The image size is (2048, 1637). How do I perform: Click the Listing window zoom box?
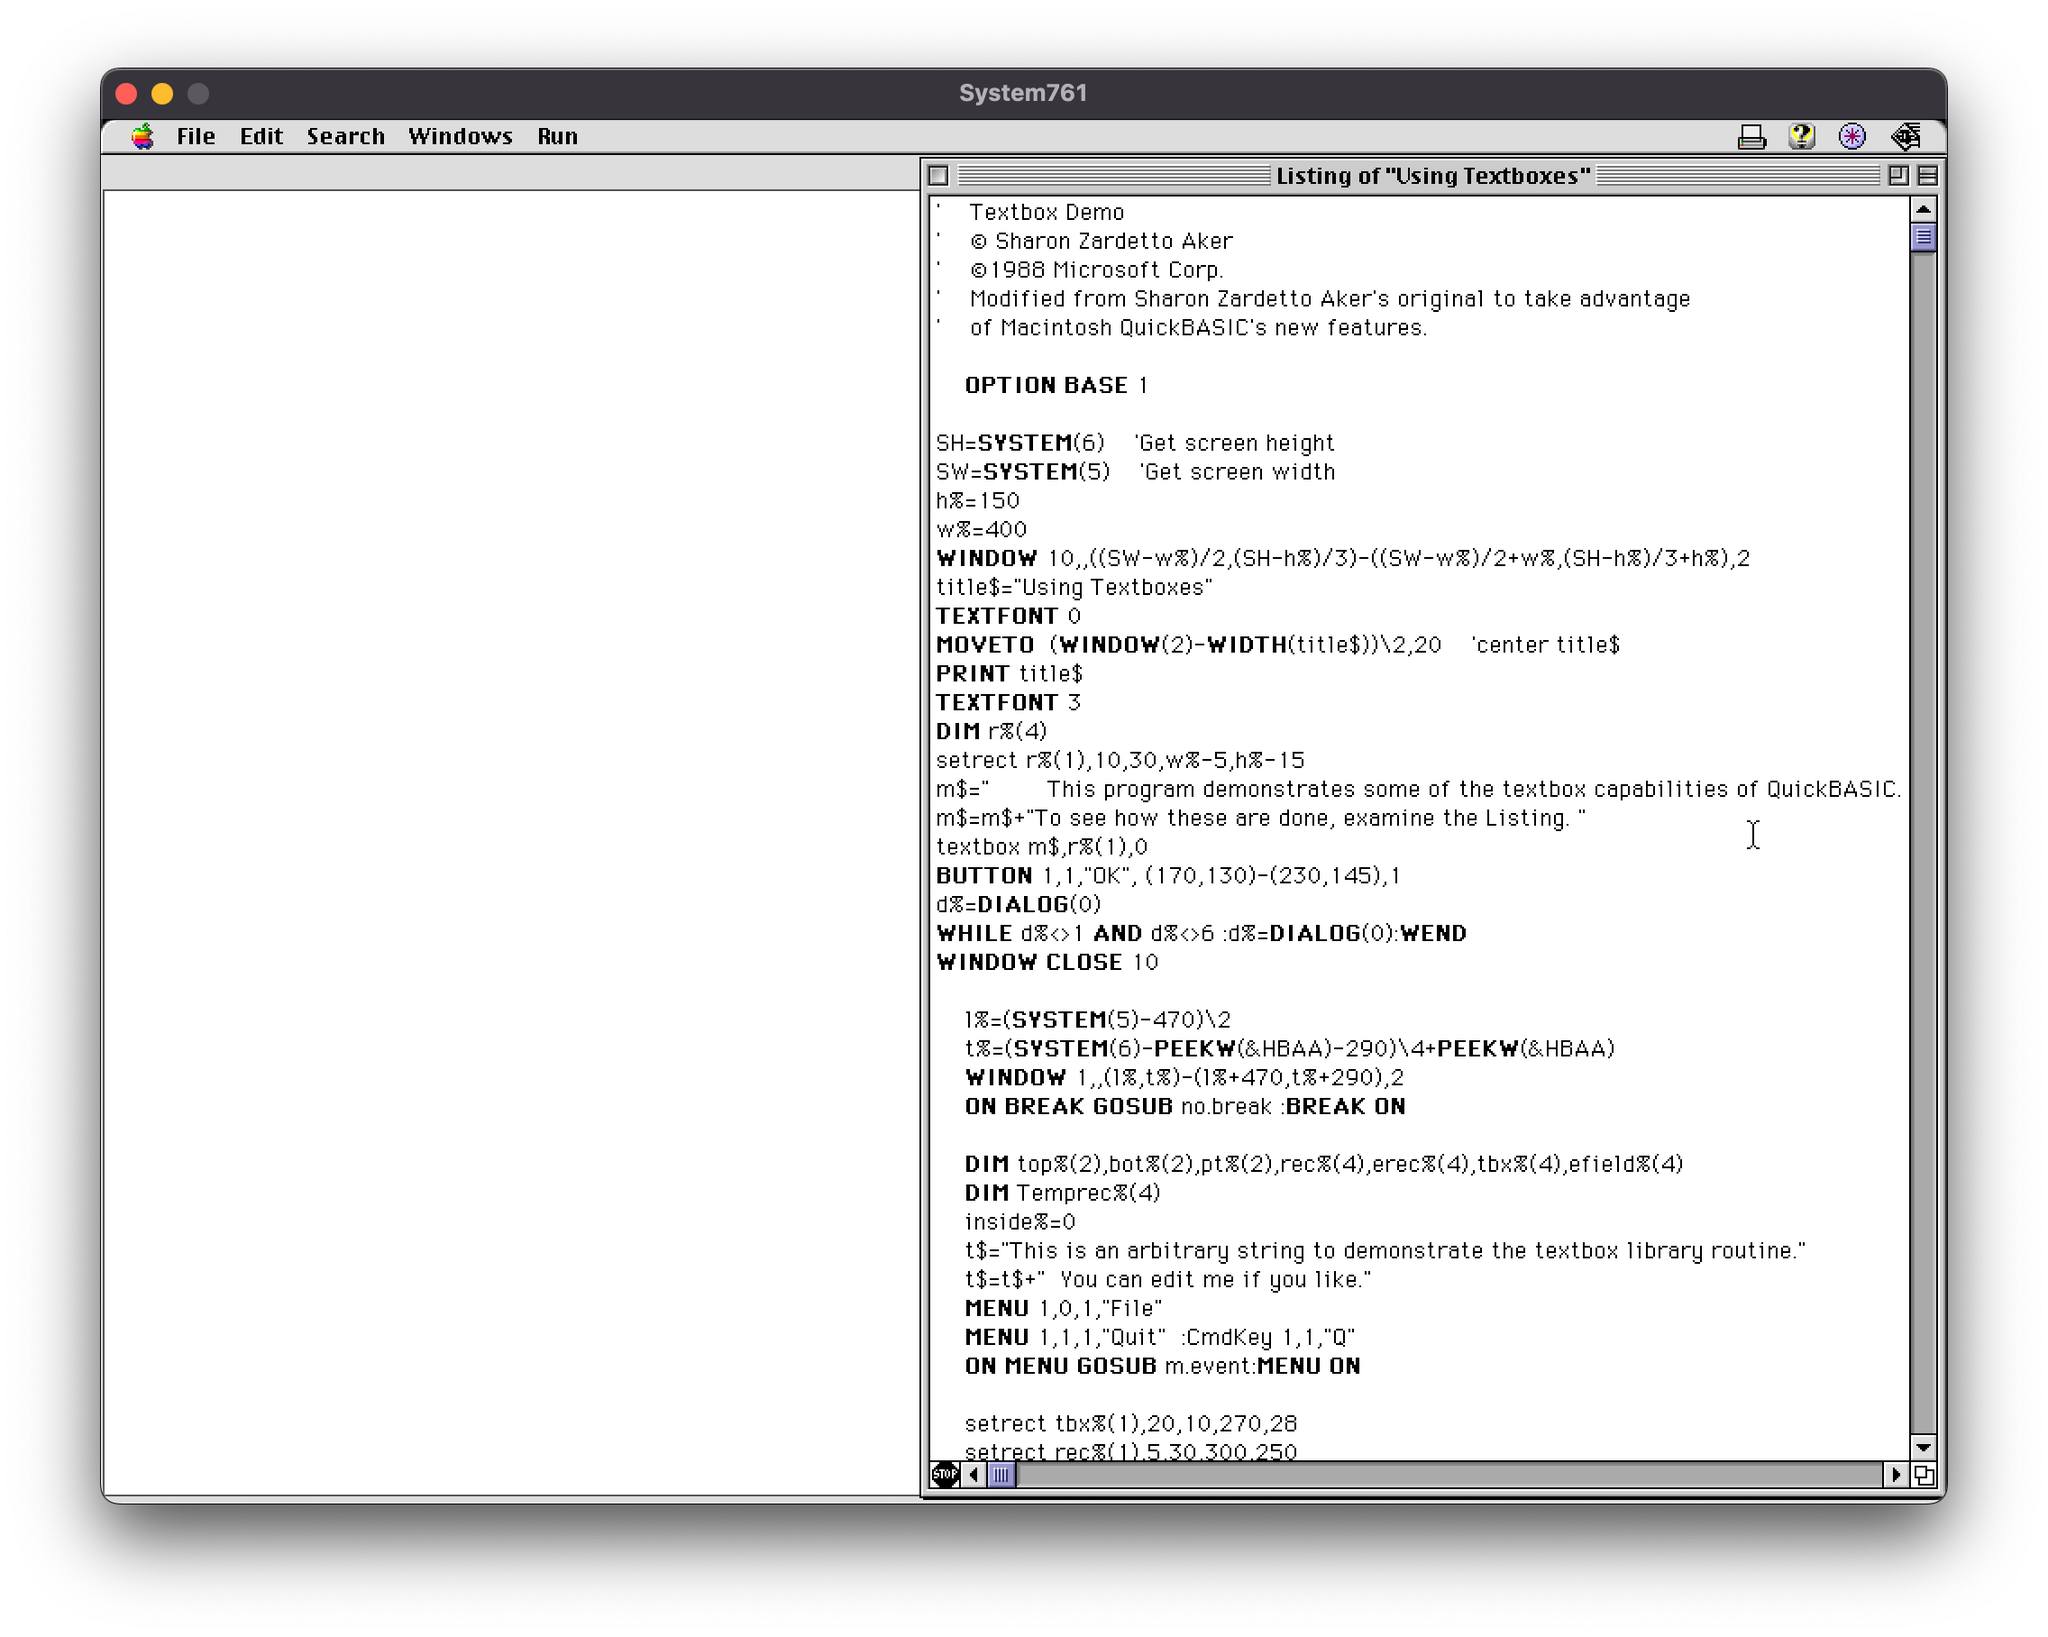1898,176
